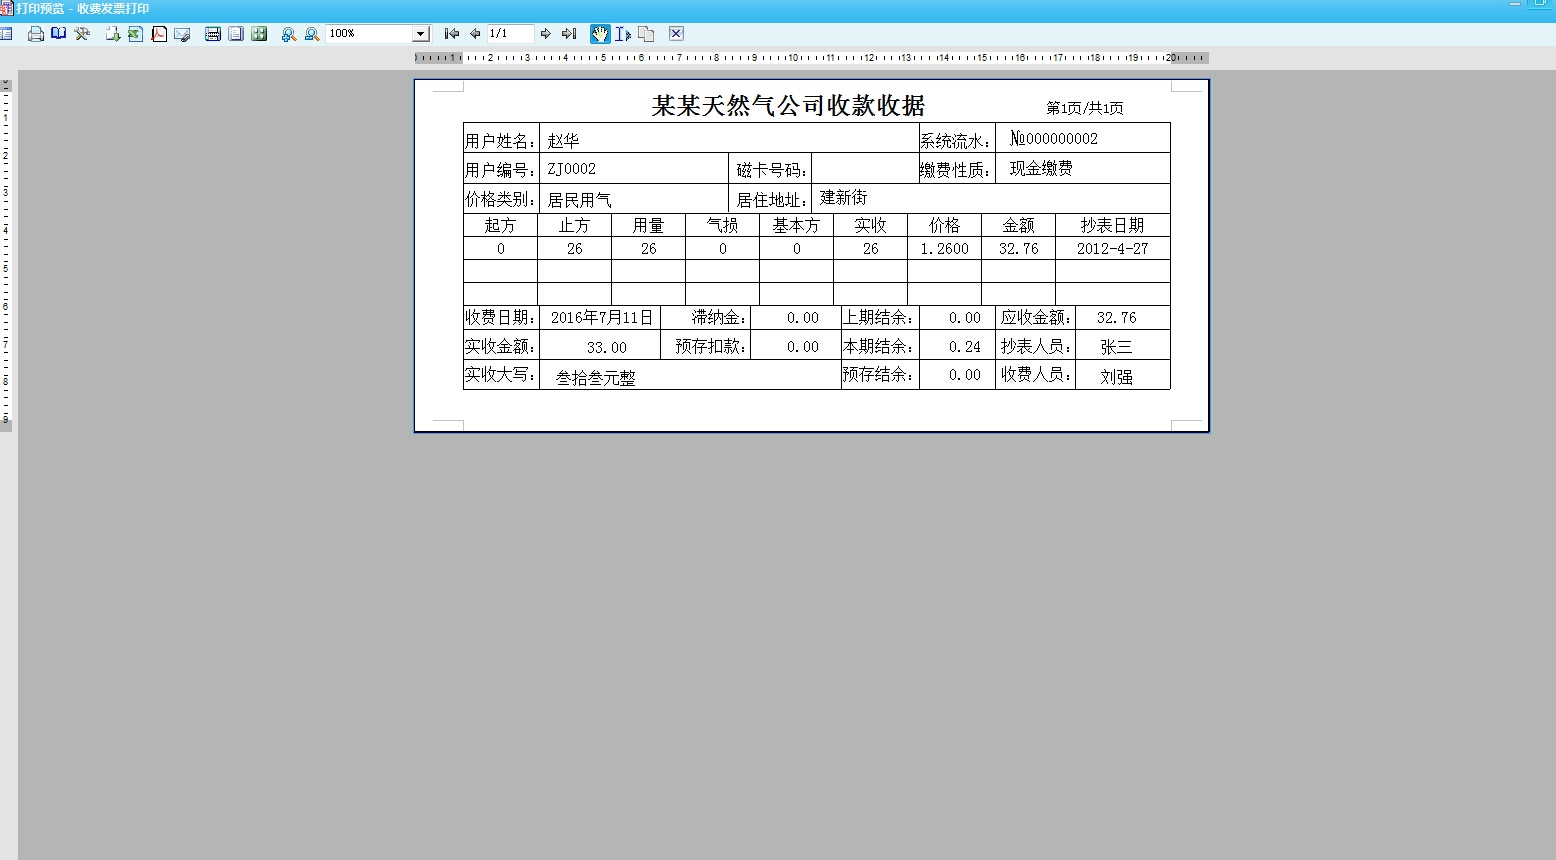Image resolution: width=1556 pixels, height=860 pixels.
Task: Go to the next page
Action: pos(546,34)
